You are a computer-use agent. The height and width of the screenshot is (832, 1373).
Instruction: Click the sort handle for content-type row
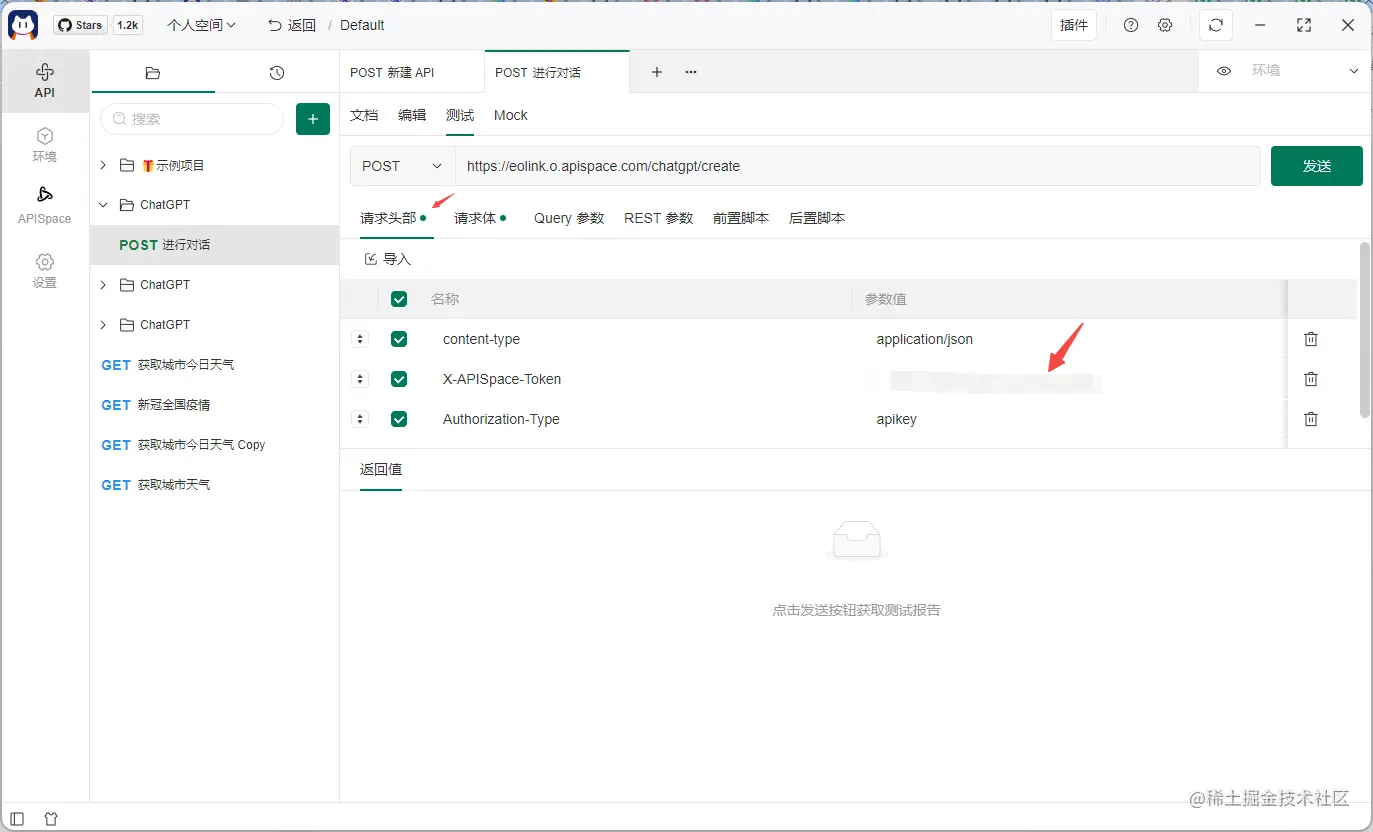point(361,339)
